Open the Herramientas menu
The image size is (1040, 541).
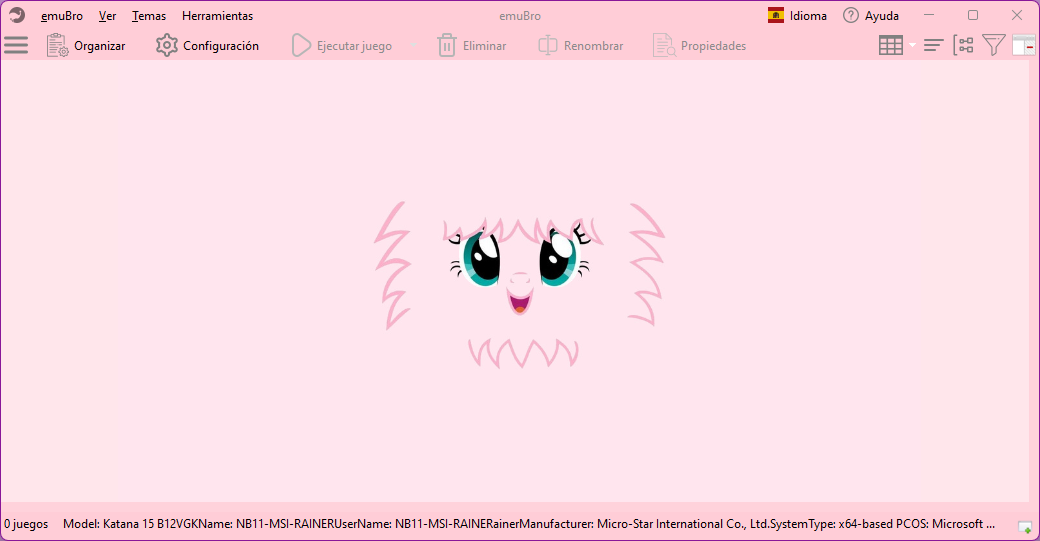pos(218,16)
